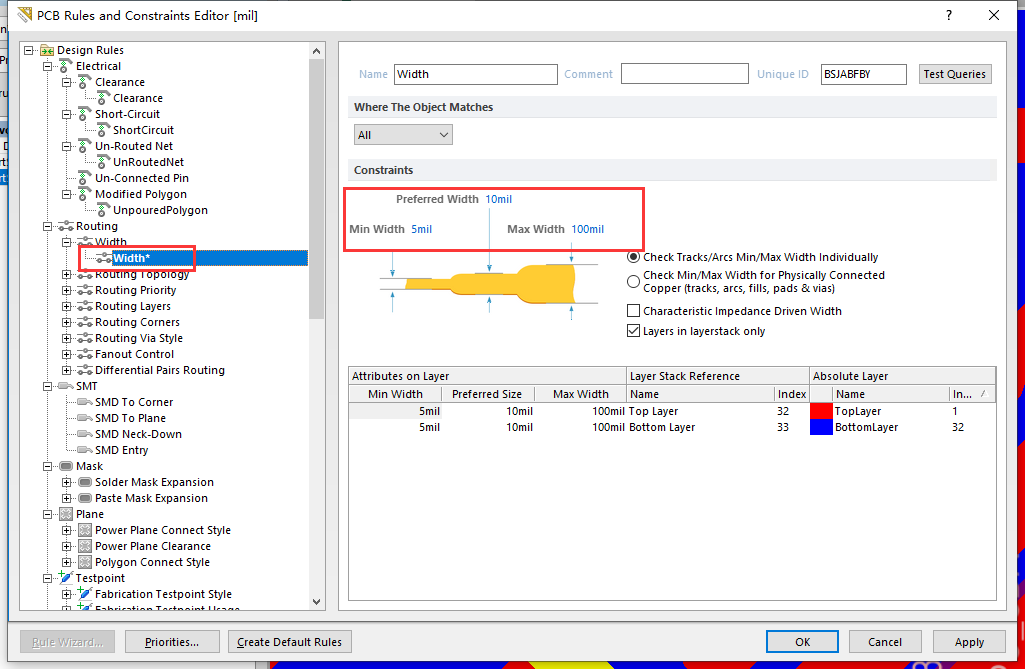The height and width of the screenshot is (669, 1025).
Task: Expand the Routing Priority node
Action: (x=67, y=290)
